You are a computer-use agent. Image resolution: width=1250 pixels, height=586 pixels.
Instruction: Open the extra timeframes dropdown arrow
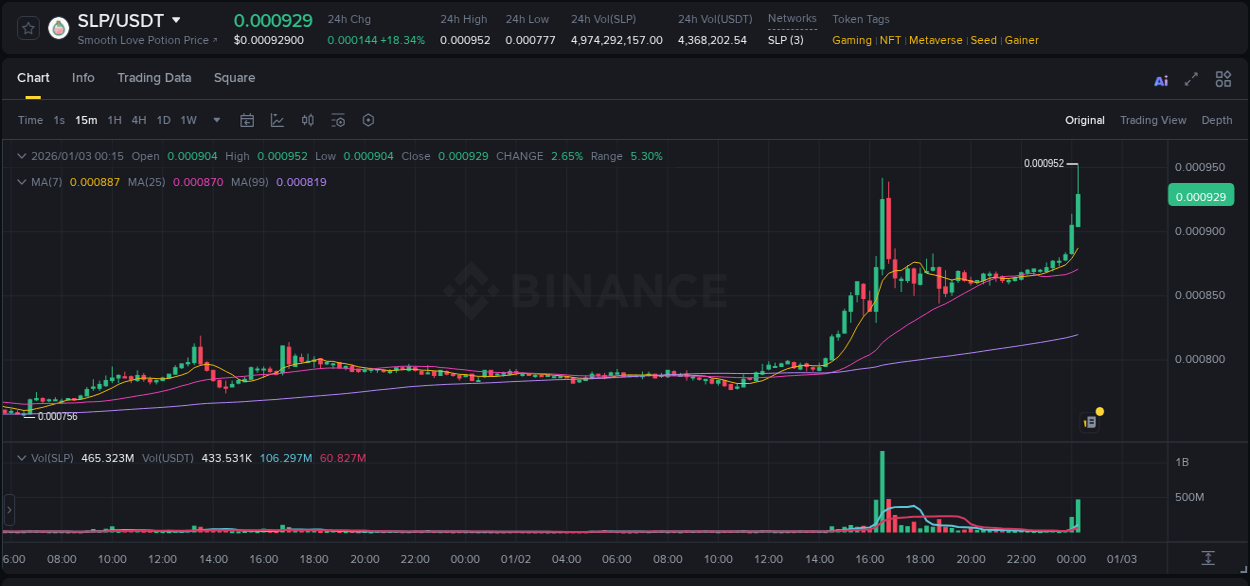pyautogui.click(x=215, y=120)
